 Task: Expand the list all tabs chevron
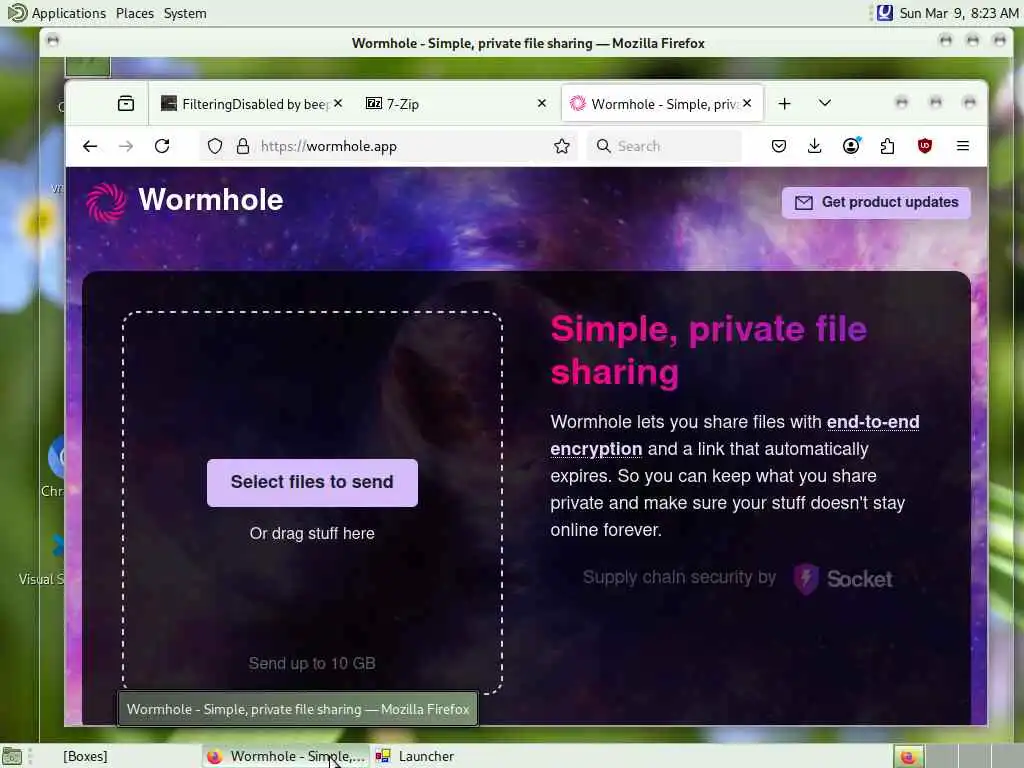825,103
